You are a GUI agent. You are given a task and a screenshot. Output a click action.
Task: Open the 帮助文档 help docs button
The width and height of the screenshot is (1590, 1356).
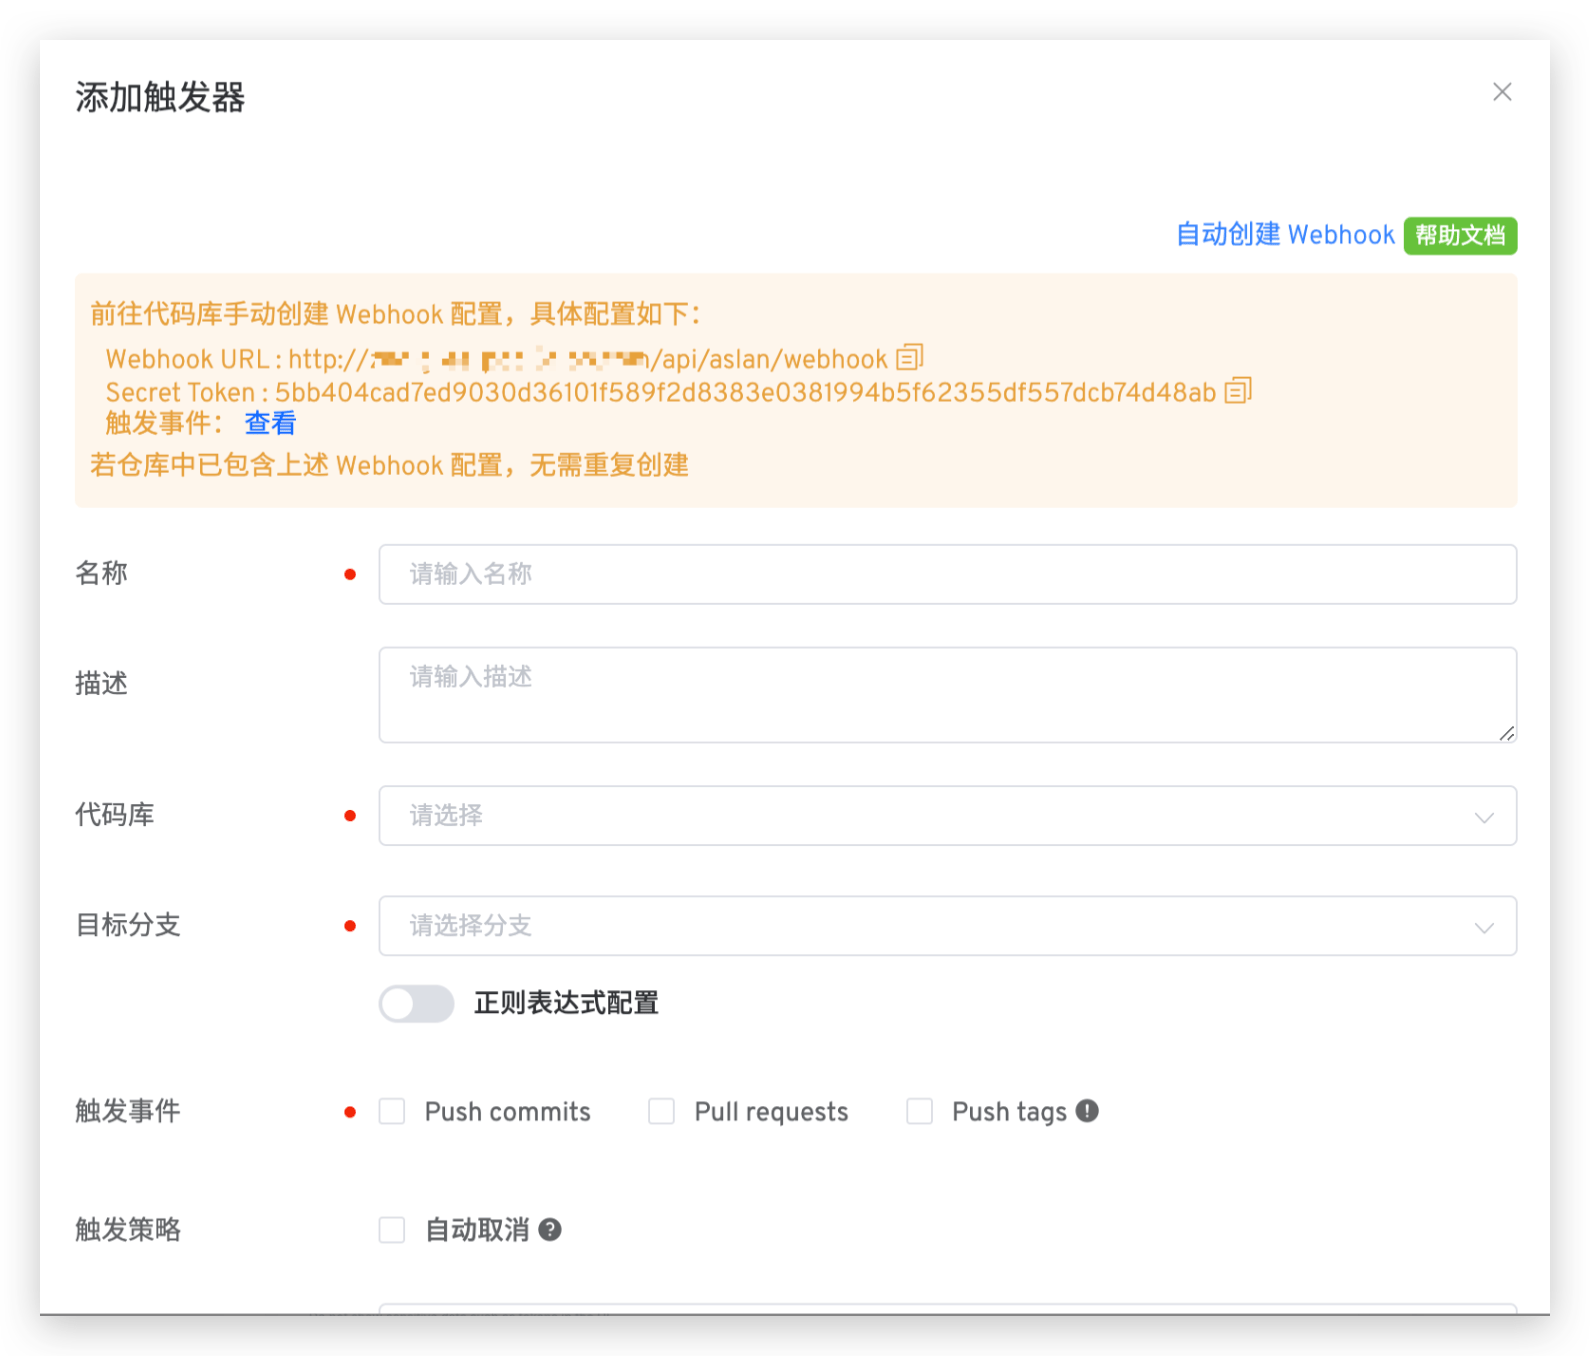click(1460, 236)
